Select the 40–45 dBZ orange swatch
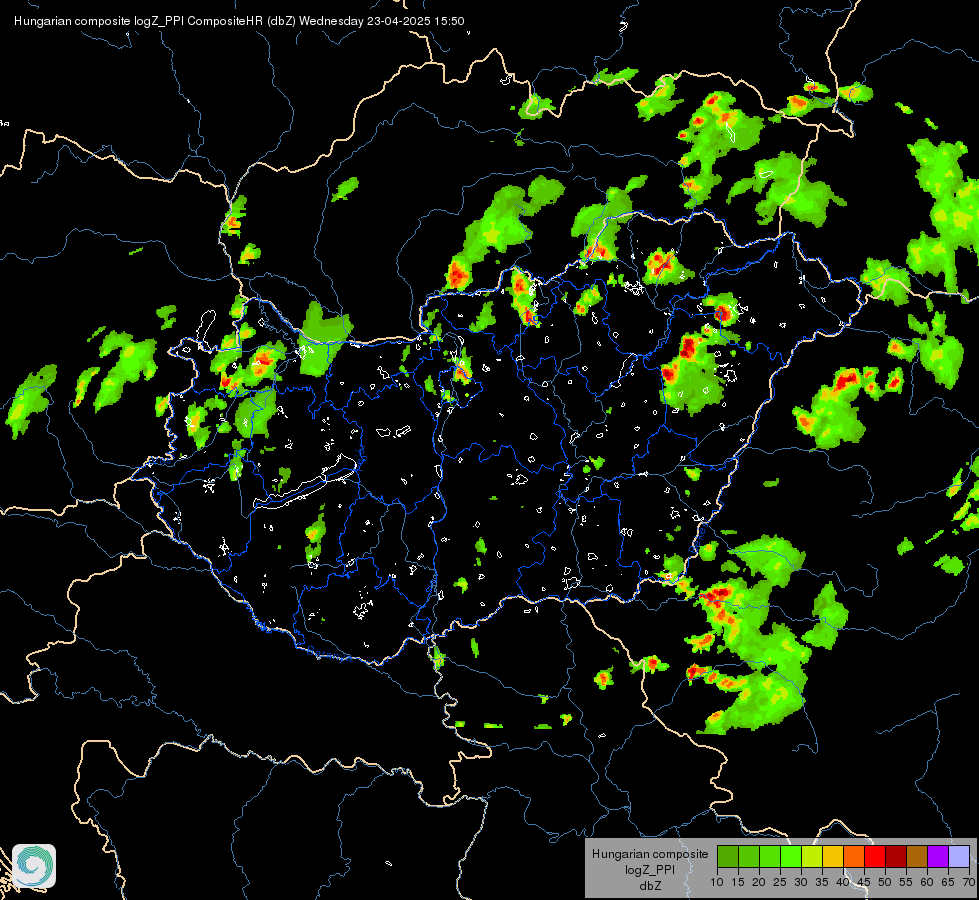 point(854,856)
